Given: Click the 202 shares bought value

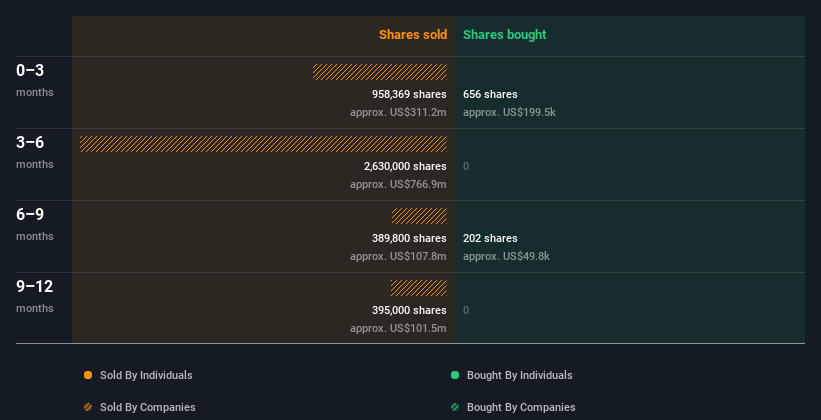Looking at the screenshot, I should 490,238.
